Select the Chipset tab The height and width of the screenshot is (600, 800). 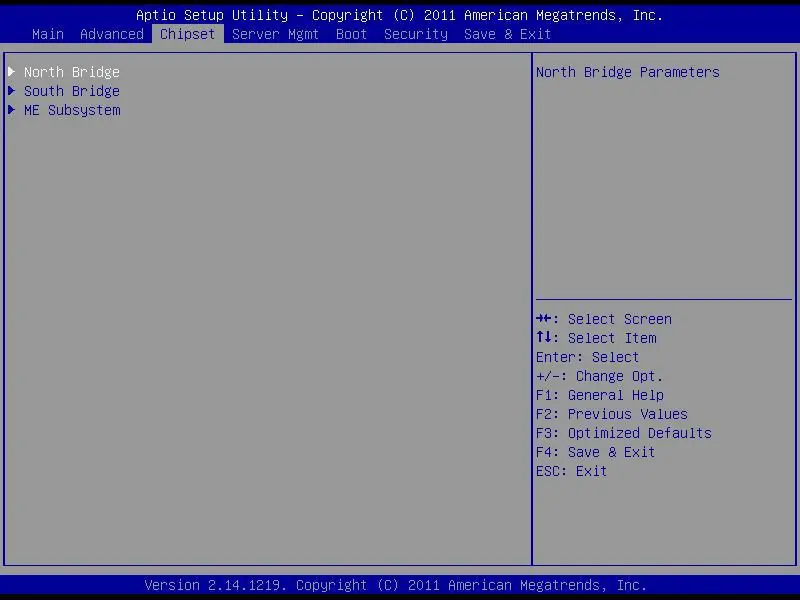(187, 34)
